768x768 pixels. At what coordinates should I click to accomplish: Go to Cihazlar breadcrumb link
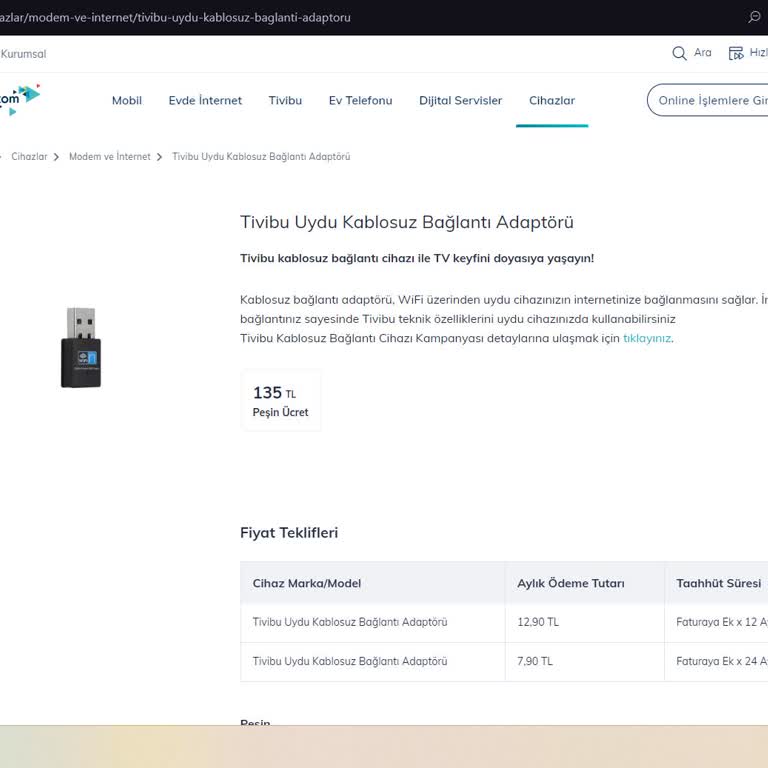(x=29, y=157)
